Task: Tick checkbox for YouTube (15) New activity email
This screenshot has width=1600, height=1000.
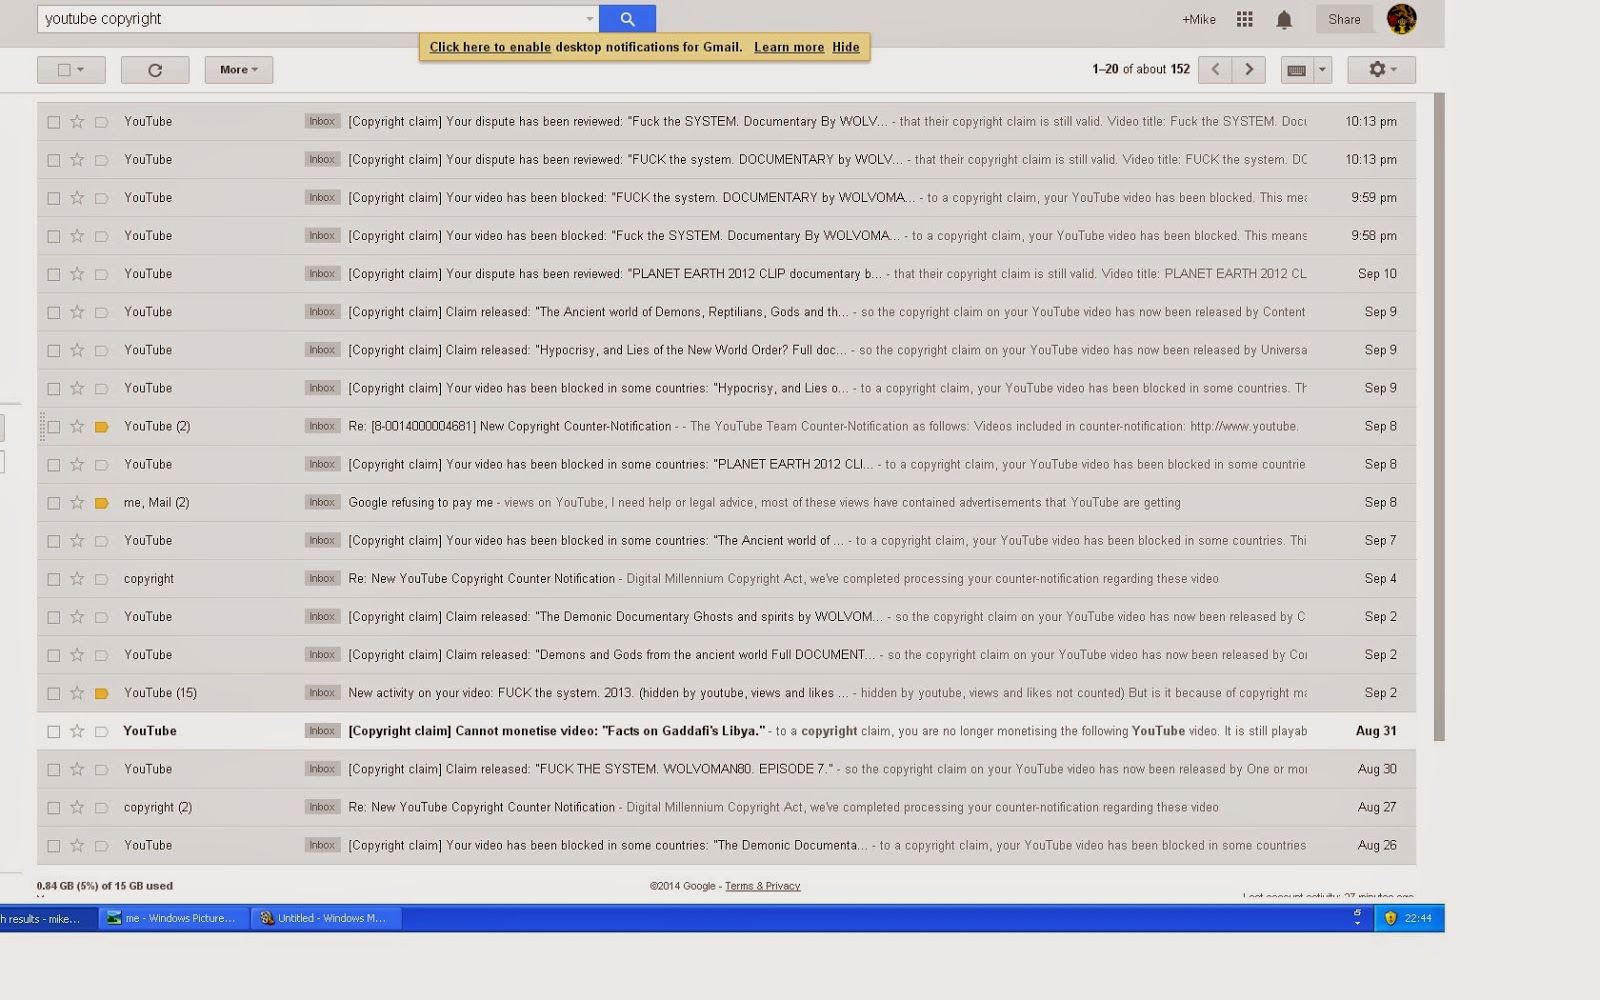Action: (x=54, y=693)
